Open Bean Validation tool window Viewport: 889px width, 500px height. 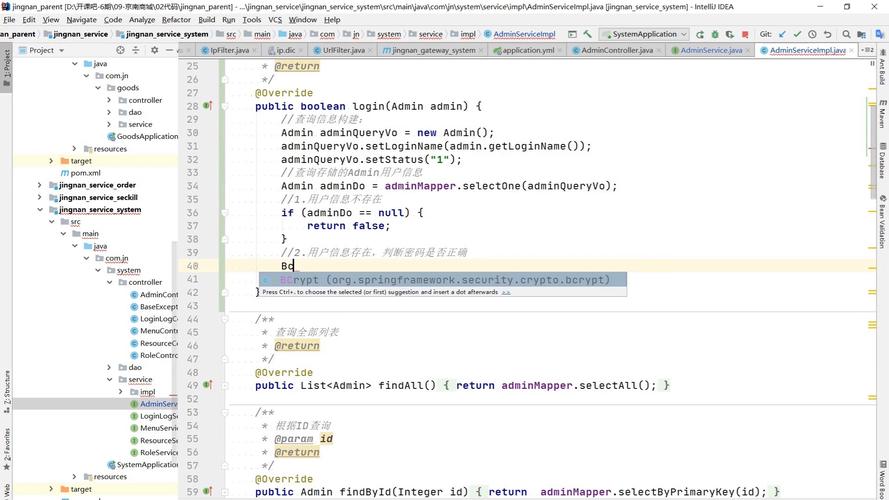[882, 221]
